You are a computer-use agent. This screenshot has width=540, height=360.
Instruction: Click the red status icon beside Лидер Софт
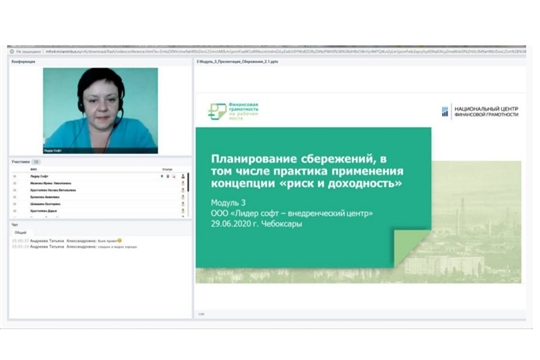tap(174, 176)
